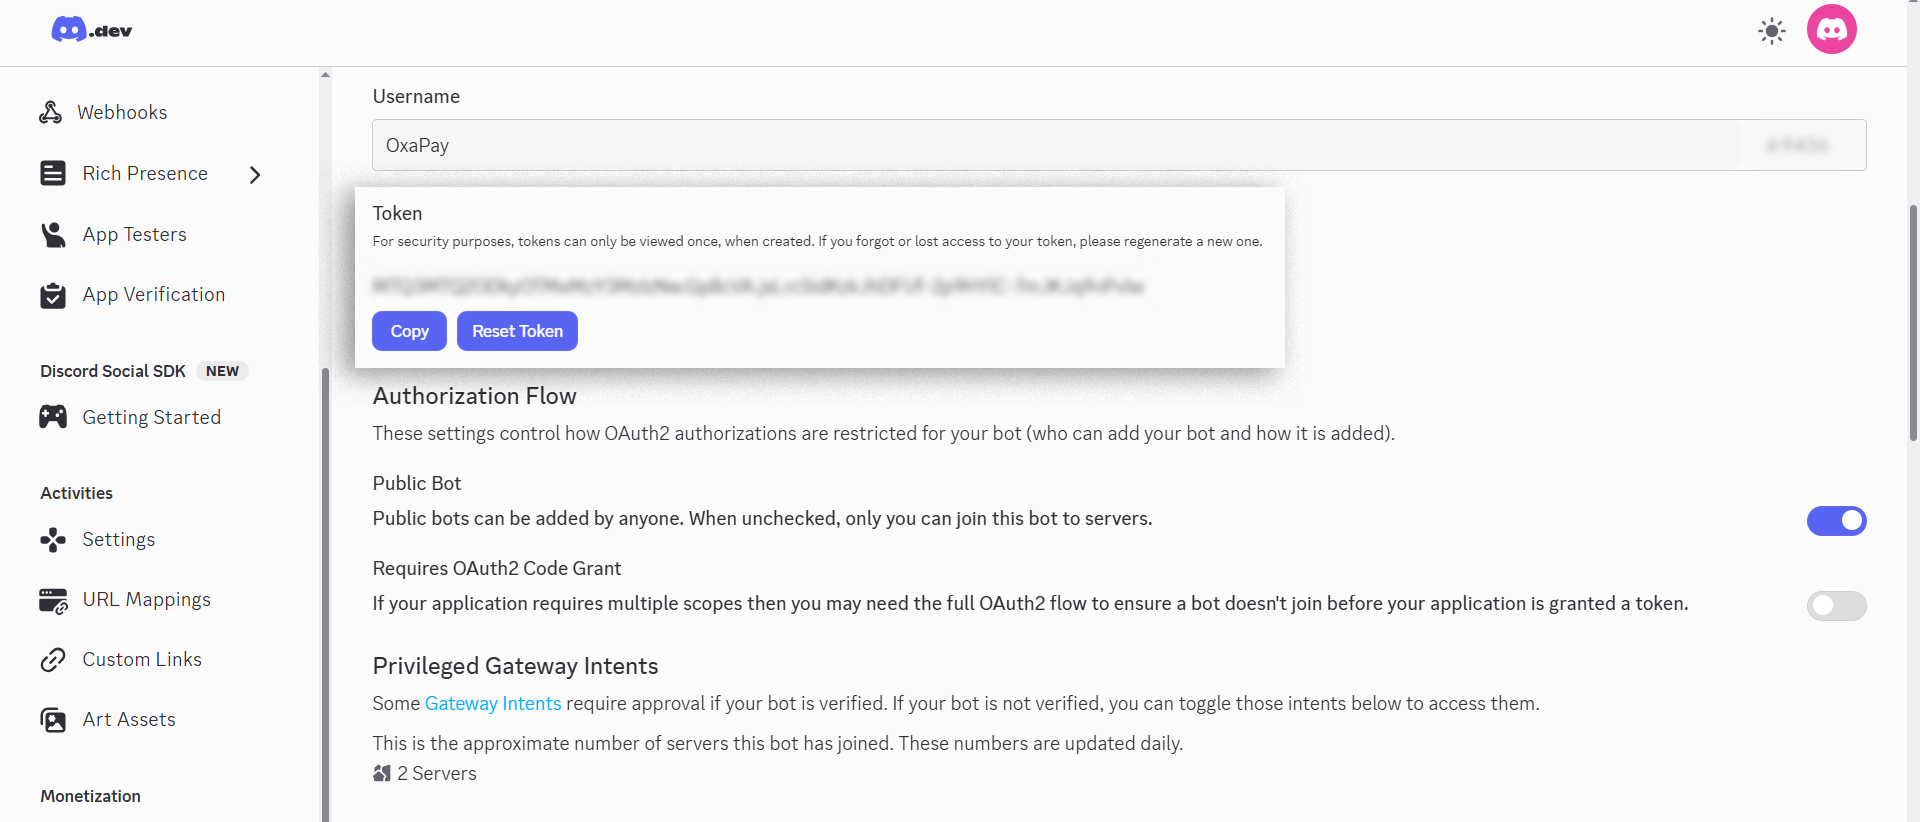Click the Webhooks icon in sidebar
The width and height of the screenshot is (1920, 822).
point(50,112)
